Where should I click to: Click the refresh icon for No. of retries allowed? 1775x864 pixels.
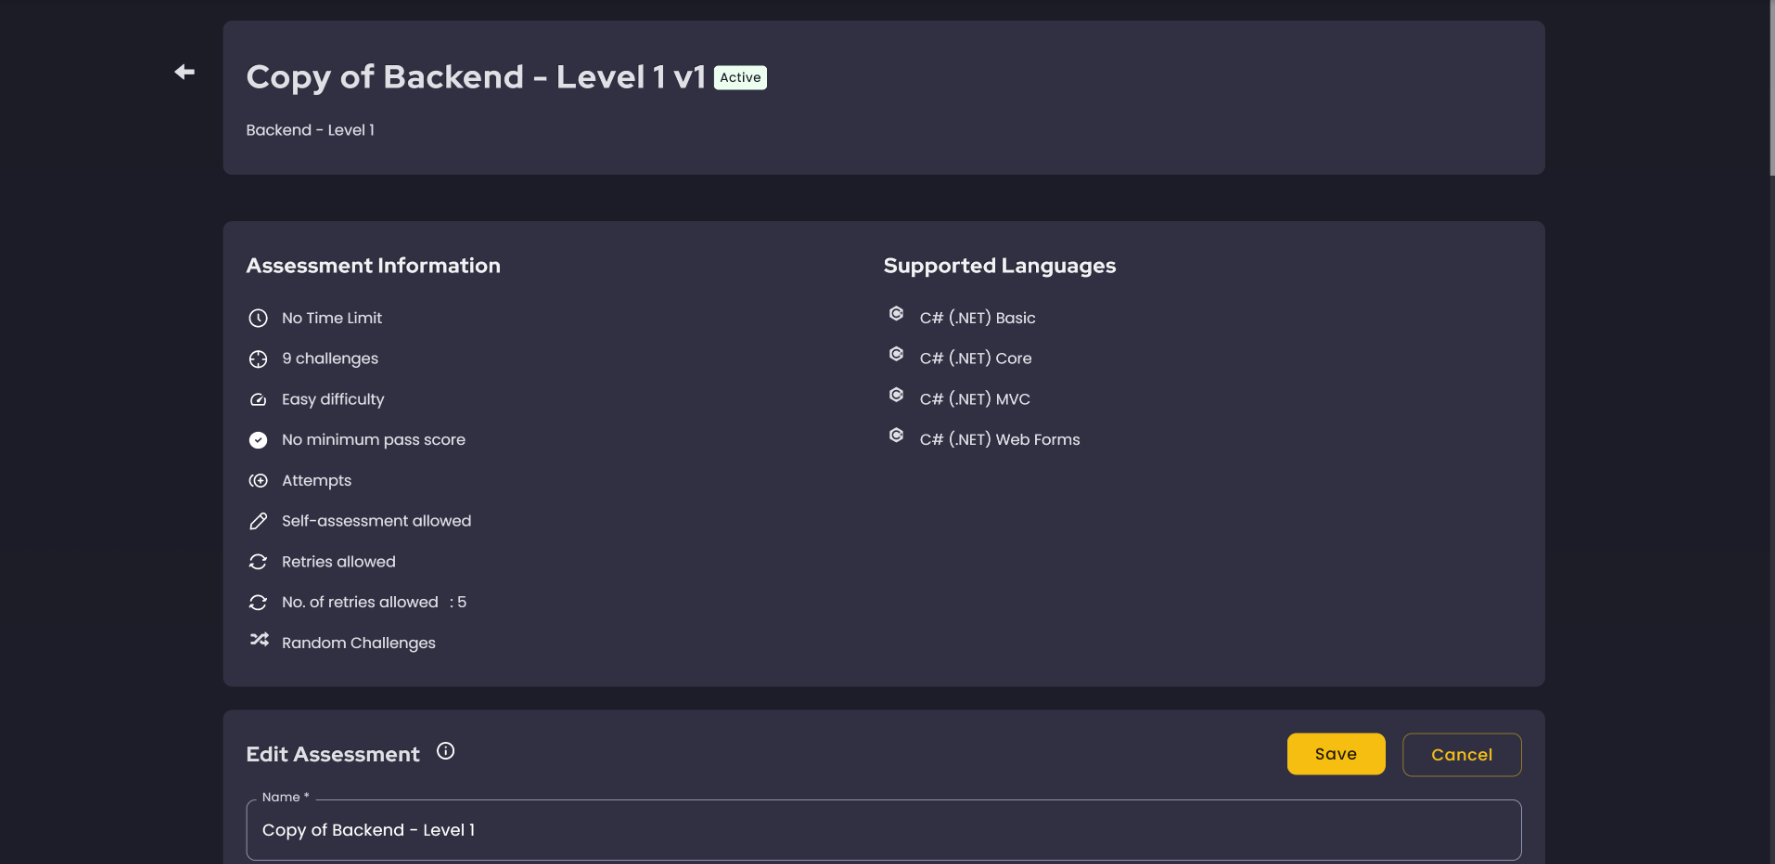point(258,602)
